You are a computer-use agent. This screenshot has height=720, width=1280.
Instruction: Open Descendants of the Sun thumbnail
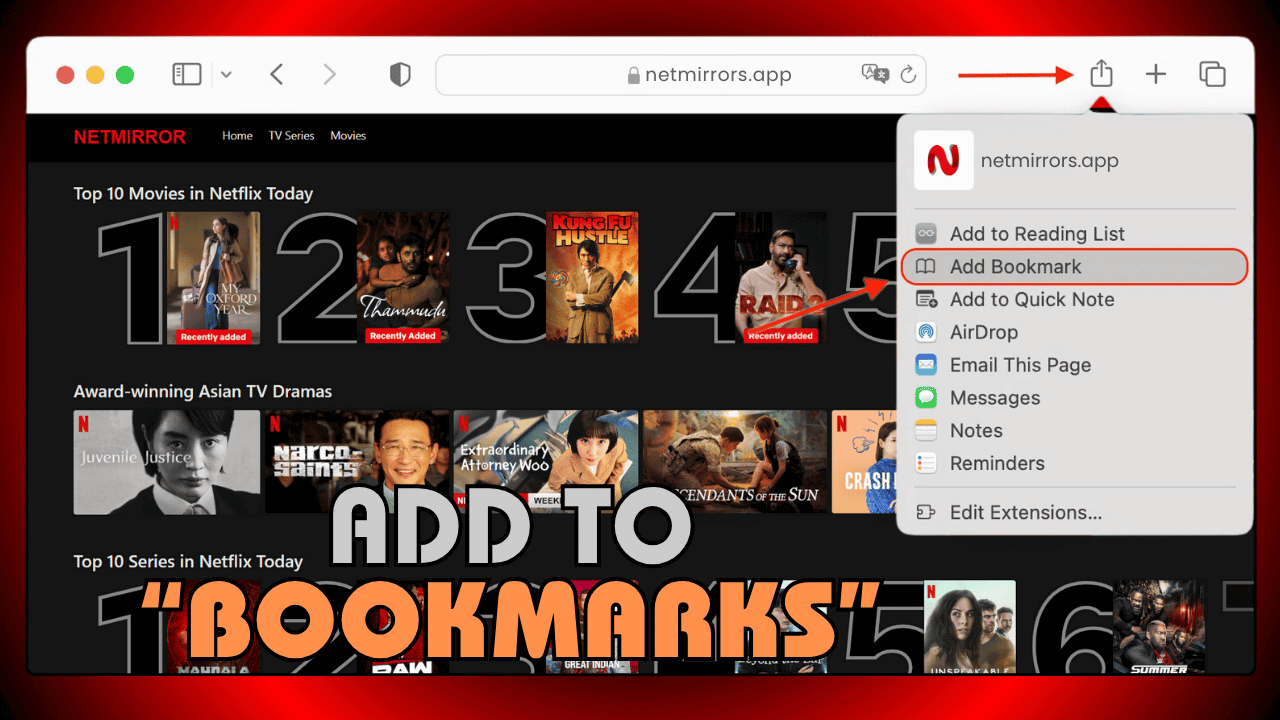(x=735, y=462)
